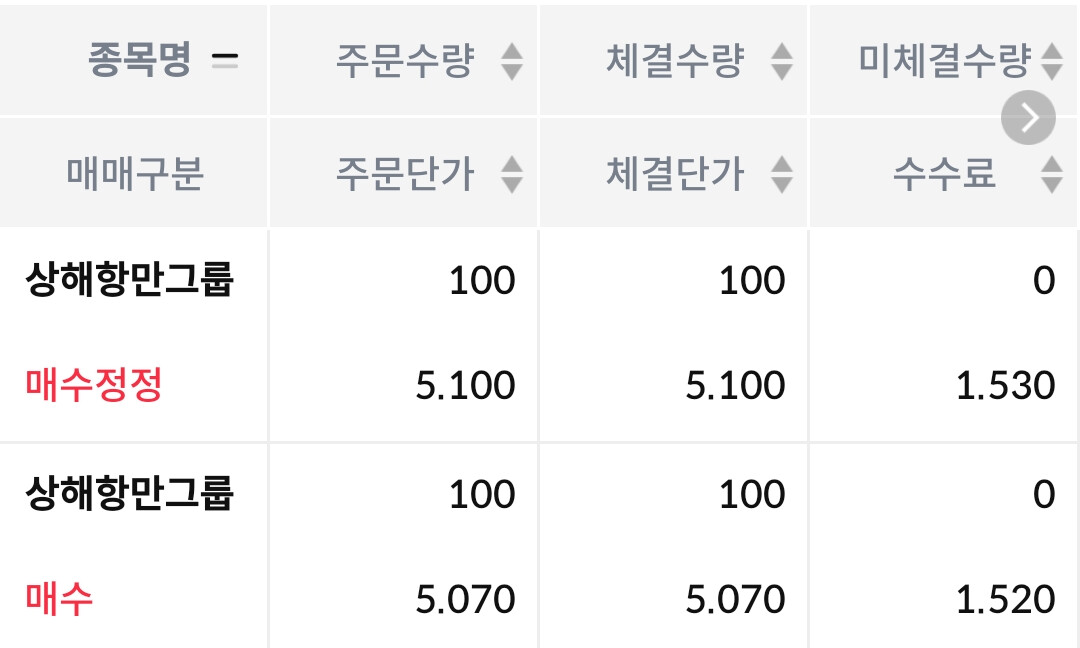Select the 매매구분 column header

click(x=135, y=175)
